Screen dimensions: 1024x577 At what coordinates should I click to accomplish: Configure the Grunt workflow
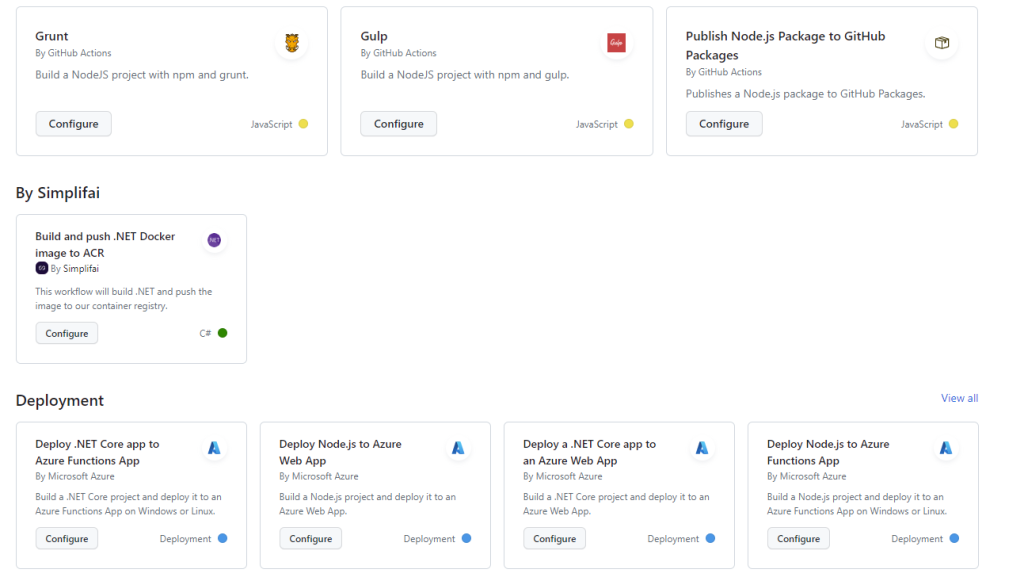click(73, 124)
